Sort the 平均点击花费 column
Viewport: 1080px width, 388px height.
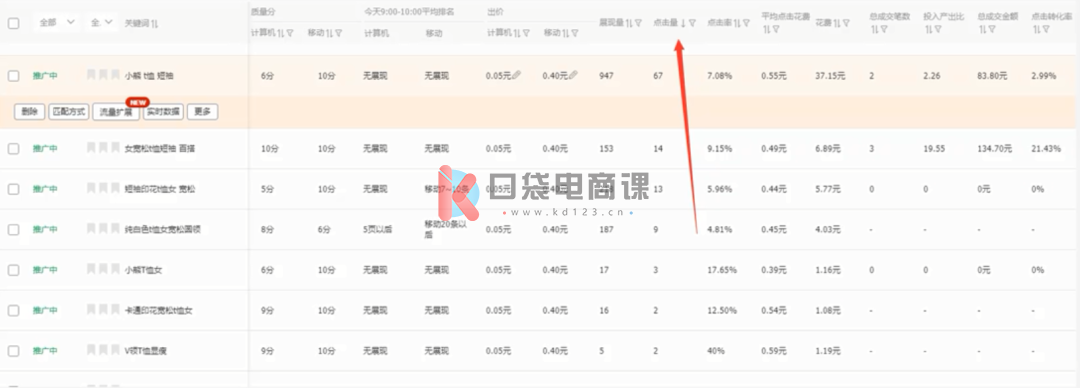pyautogui.click(x=766, y=29)
